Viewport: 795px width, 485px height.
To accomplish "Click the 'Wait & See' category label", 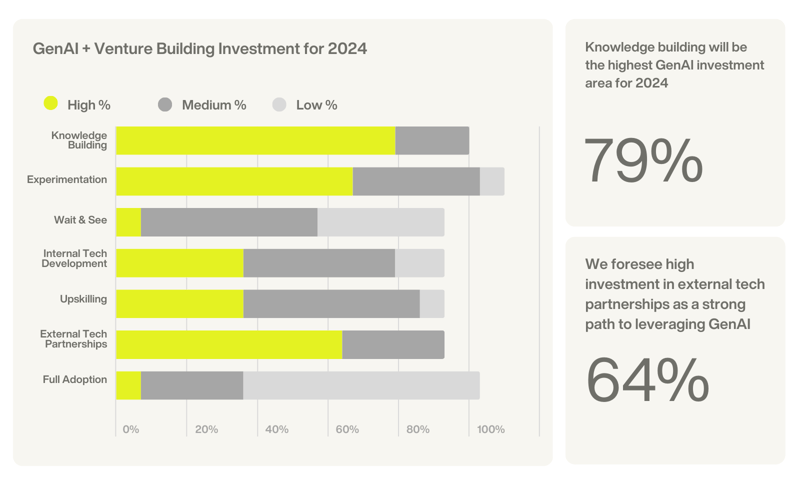I will point(80,220).
